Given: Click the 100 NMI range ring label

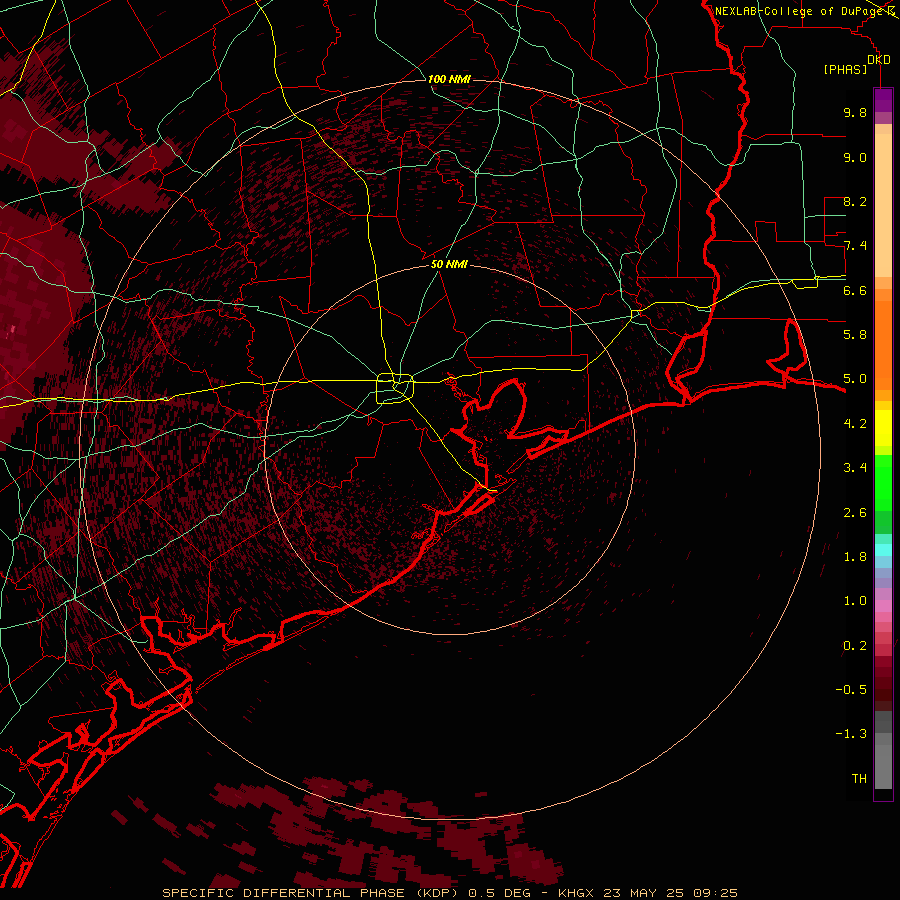Looking at the screenshot, I should coord(449,79).
